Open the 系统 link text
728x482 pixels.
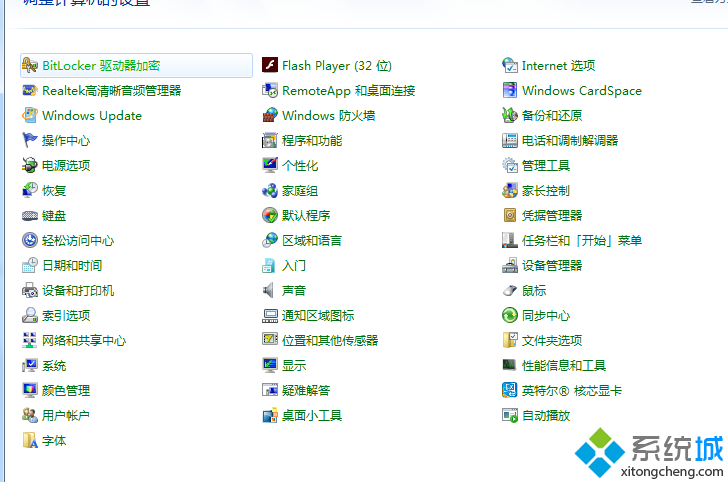tap(54, 366)
